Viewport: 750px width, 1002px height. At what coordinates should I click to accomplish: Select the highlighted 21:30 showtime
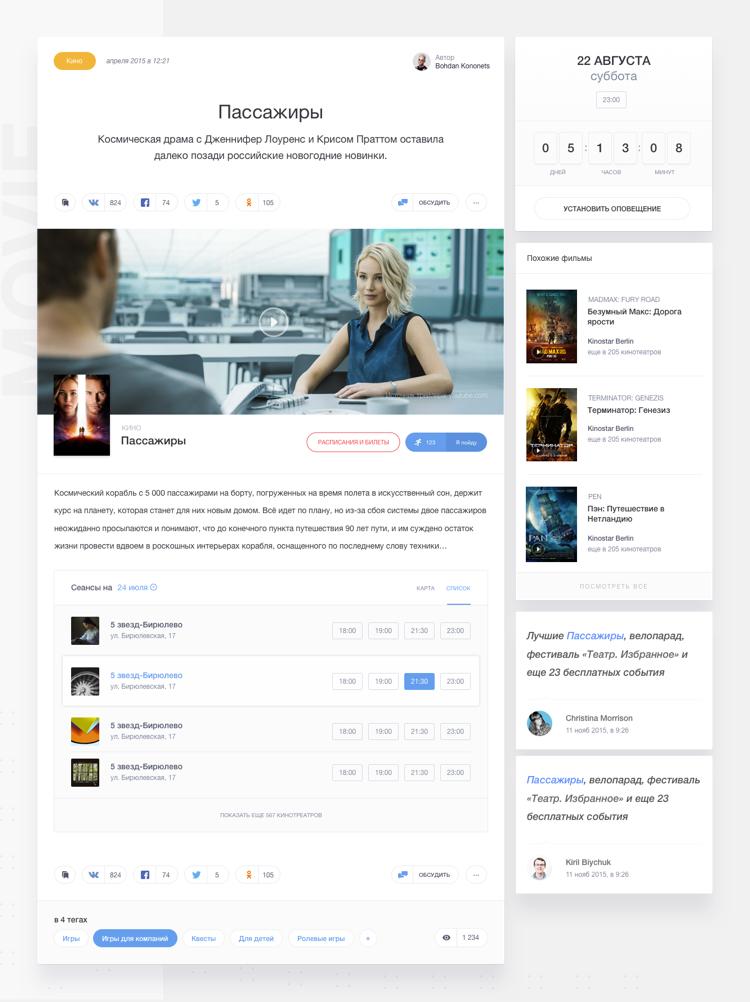pyautogui.click(x=418, y=681)
